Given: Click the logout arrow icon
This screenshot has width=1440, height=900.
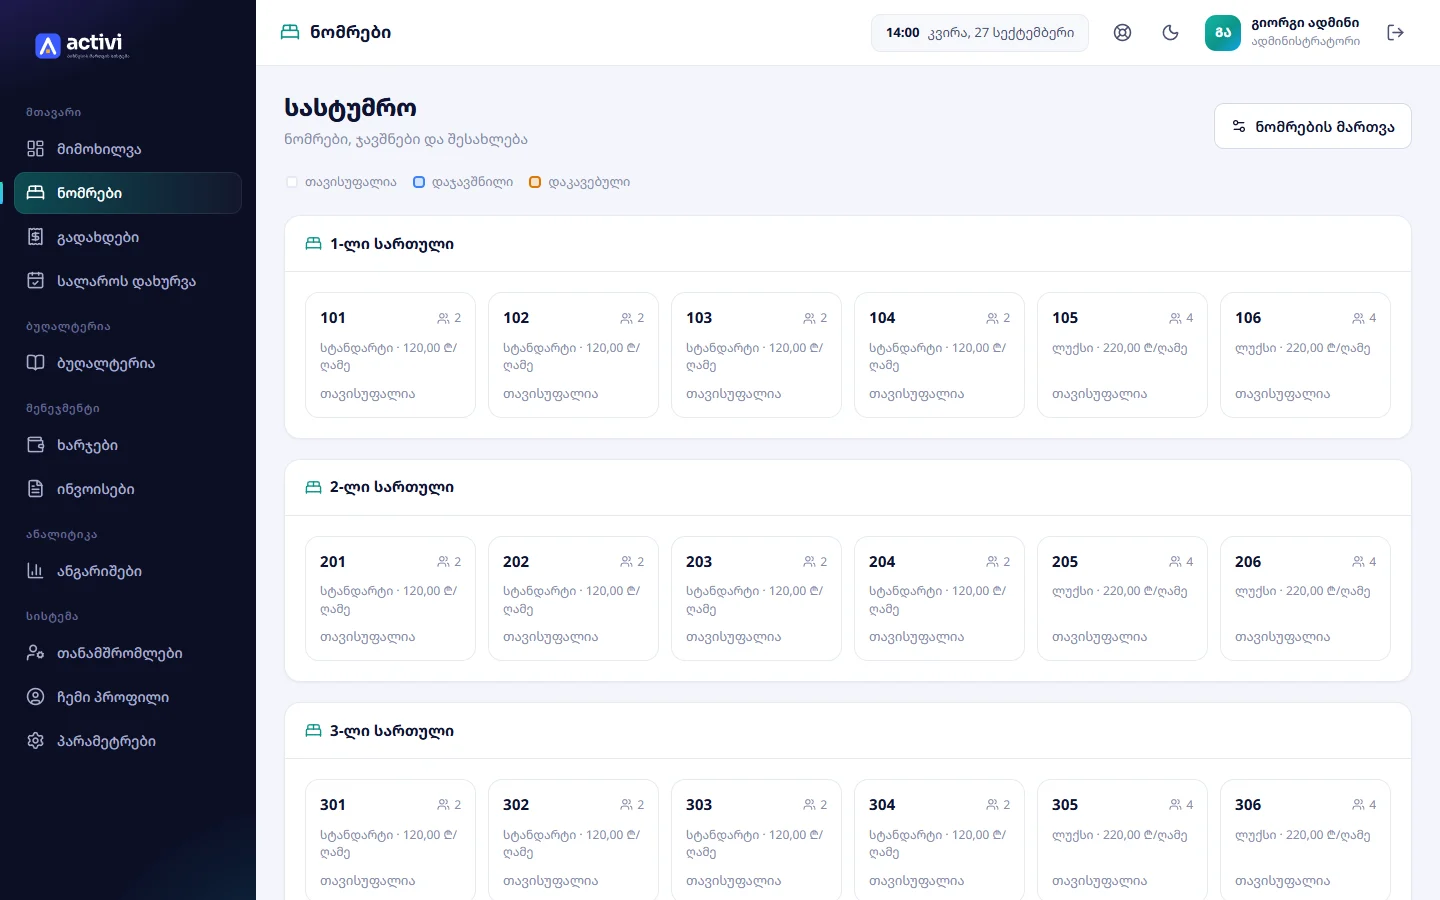Looking at the screenshot, I should [x=1396, y=33].
